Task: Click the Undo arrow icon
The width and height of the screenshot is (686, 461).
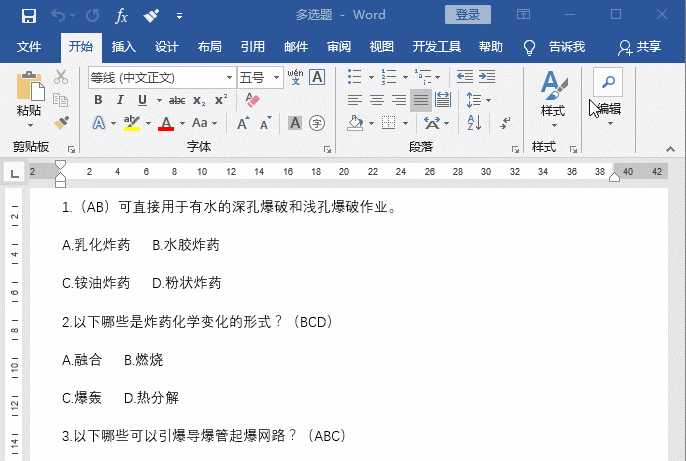Action: tap(58, 16)
